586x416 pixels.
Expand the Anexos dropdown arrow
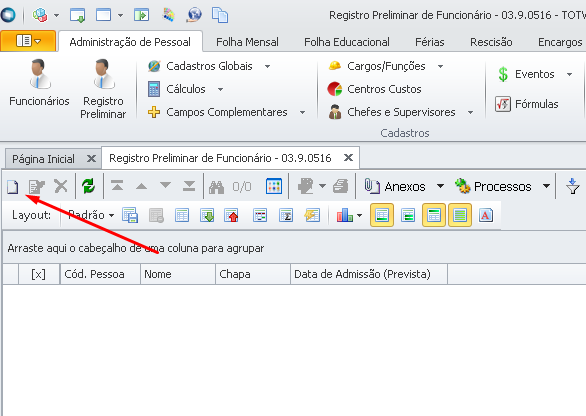441,186
